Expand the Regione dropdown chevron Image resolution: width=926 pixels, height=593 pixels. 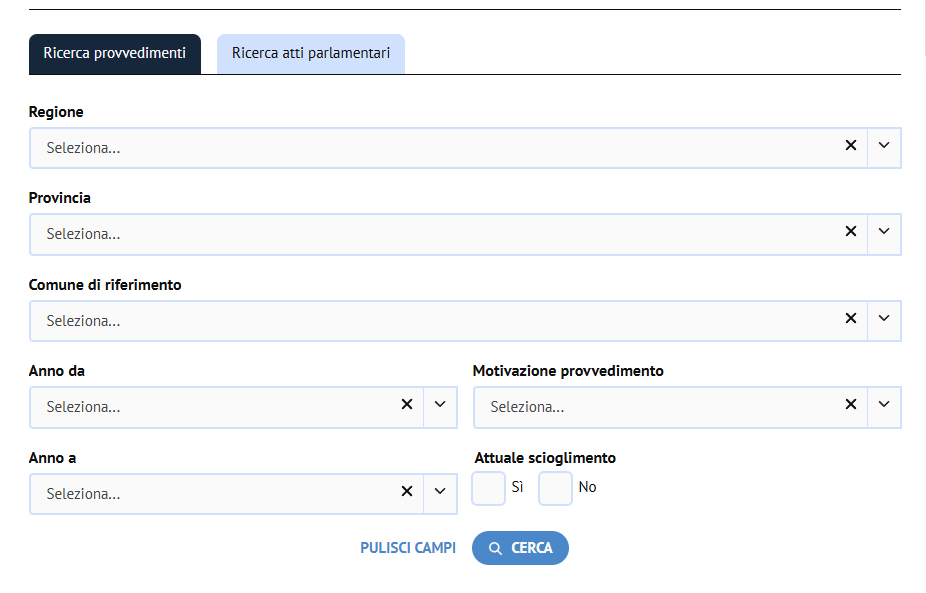tap(884, 145)
